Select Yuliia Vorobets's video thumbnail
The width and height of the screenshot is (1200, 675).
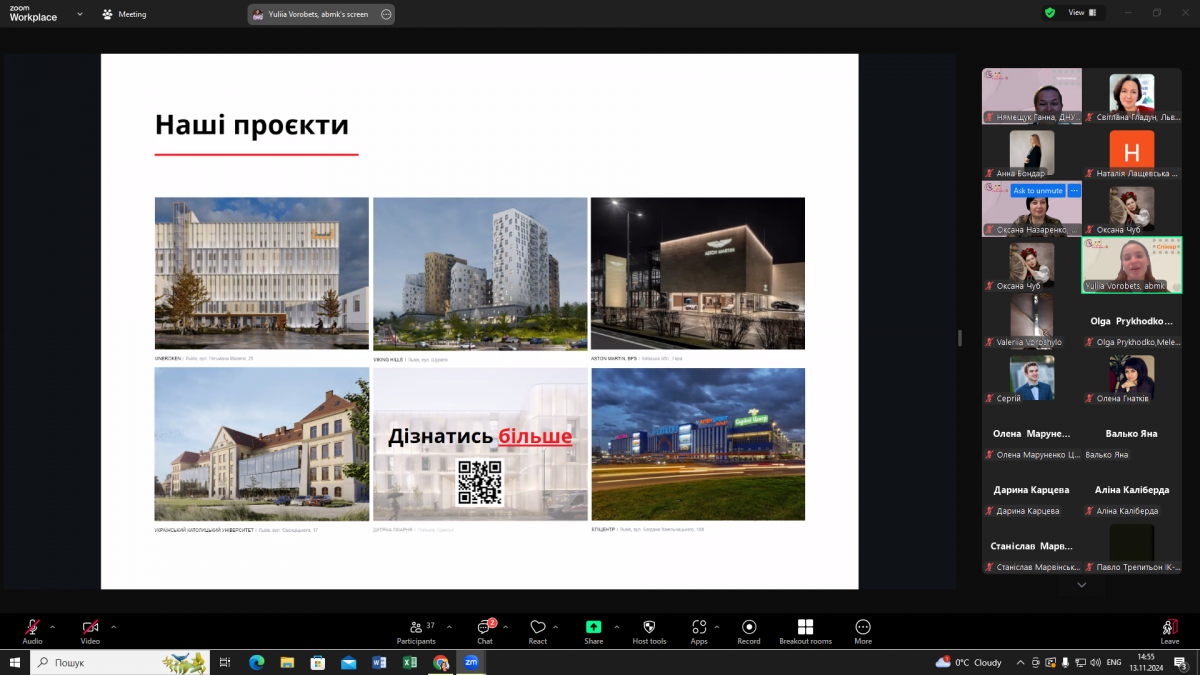pyautogui.click(x=1130, y=265)
